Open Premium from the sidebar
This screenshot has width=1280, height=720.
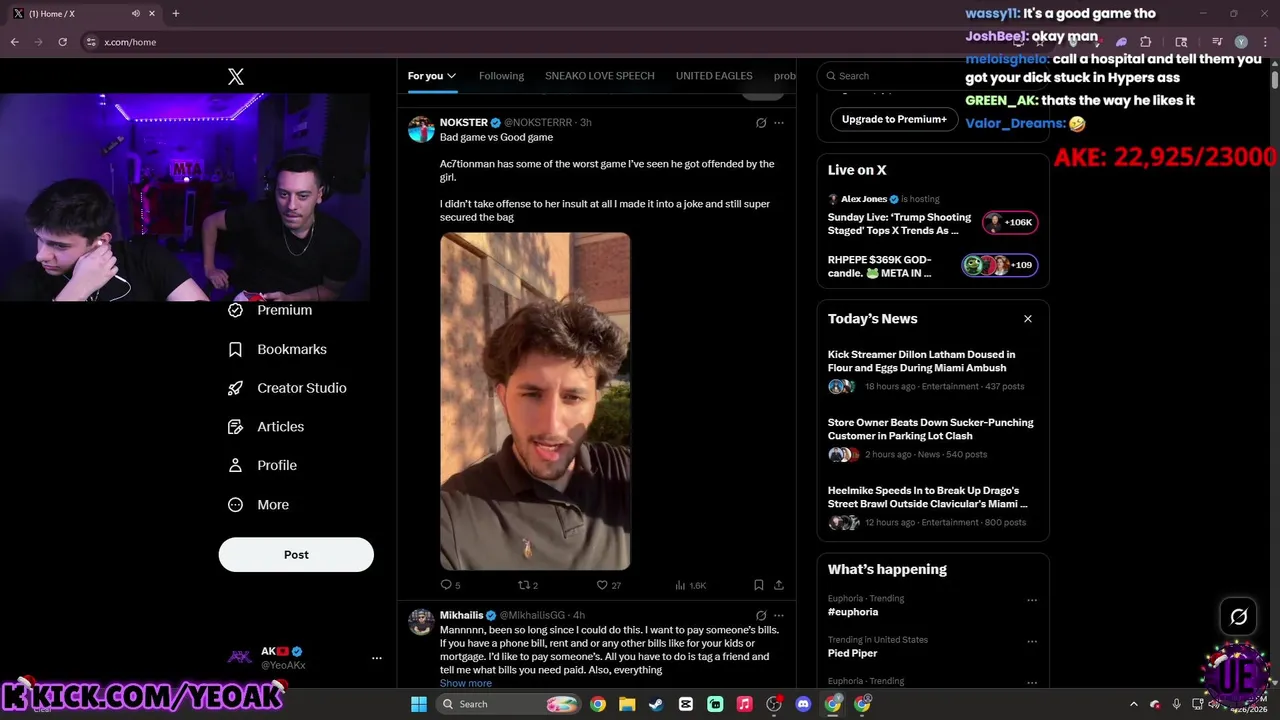point(270,310)
